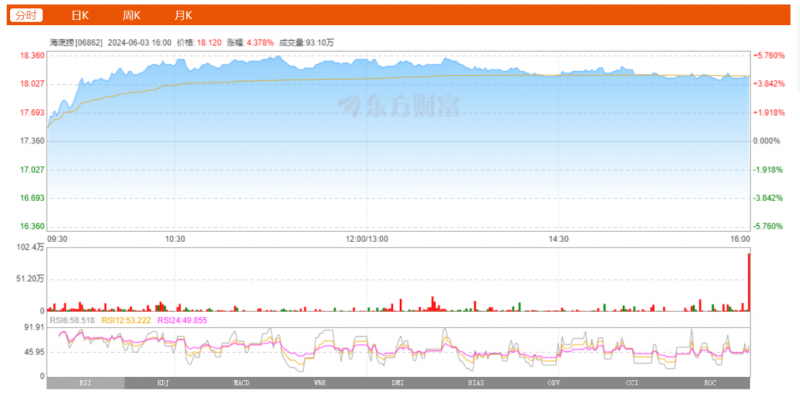Open the DMI indicator tab

(x=397, y=383)
